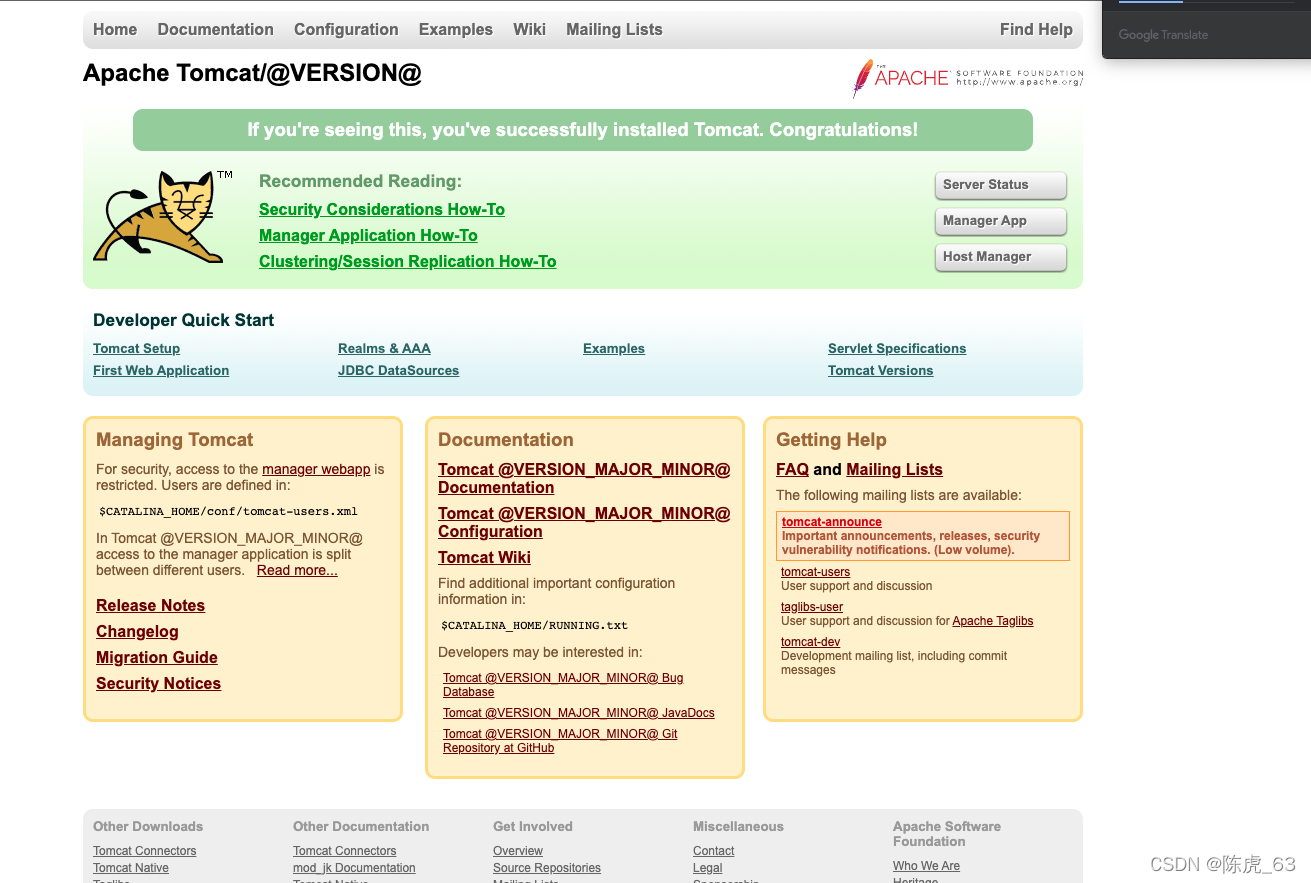This screenshot has width=1311, height=883.
Task: Open the Tomcat JavaDocs link
Action: (x=579, y=713)
